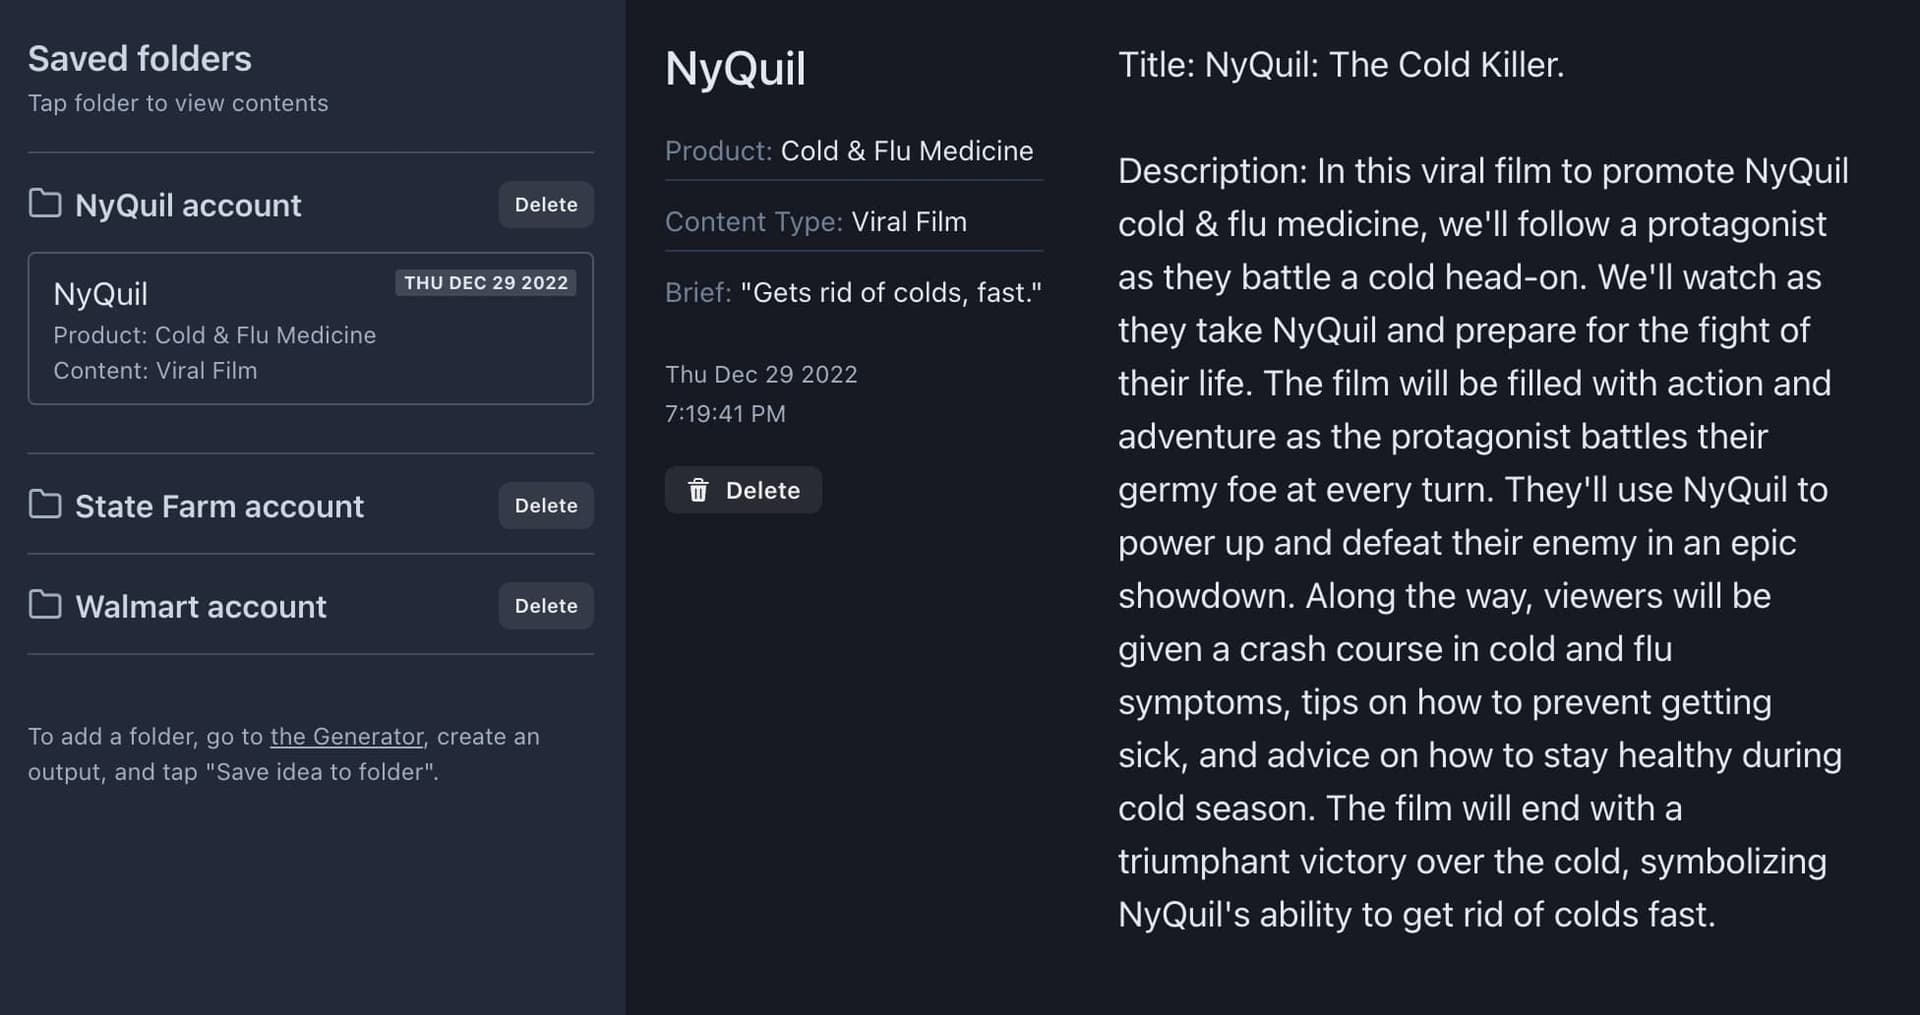Collapse the NyQuil account folder label

click(188, 205)
